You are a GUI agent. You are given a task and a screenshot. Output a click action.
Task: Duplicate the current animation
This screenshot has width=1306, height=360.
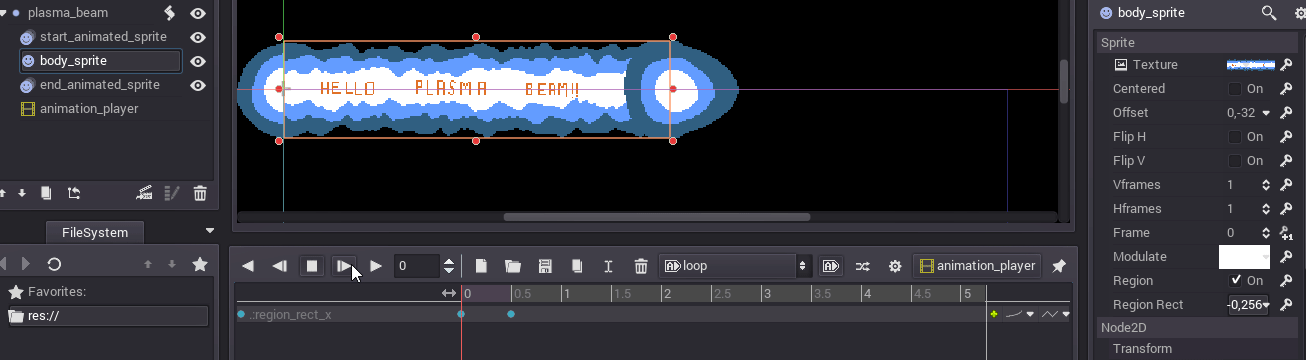[577, 266]
